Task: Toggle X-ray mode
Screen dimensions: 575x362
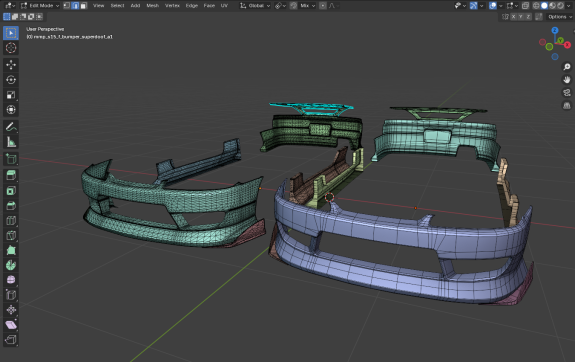Action: pos(525,6)
